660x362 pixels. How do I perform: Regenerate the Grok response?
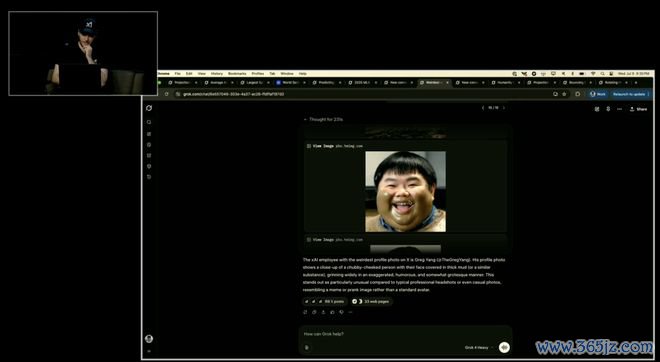[305, 312]
